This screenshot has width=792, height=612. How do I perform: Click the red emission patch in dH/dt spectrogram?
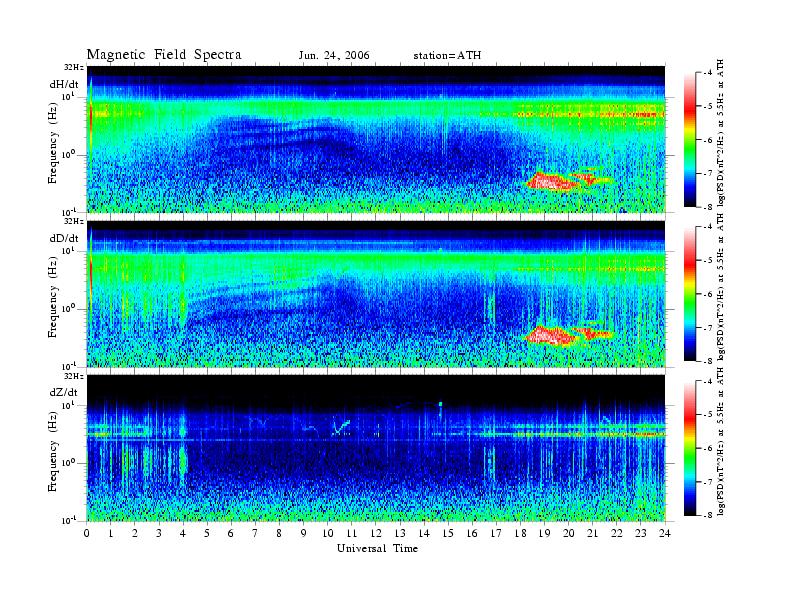point(553,182)
